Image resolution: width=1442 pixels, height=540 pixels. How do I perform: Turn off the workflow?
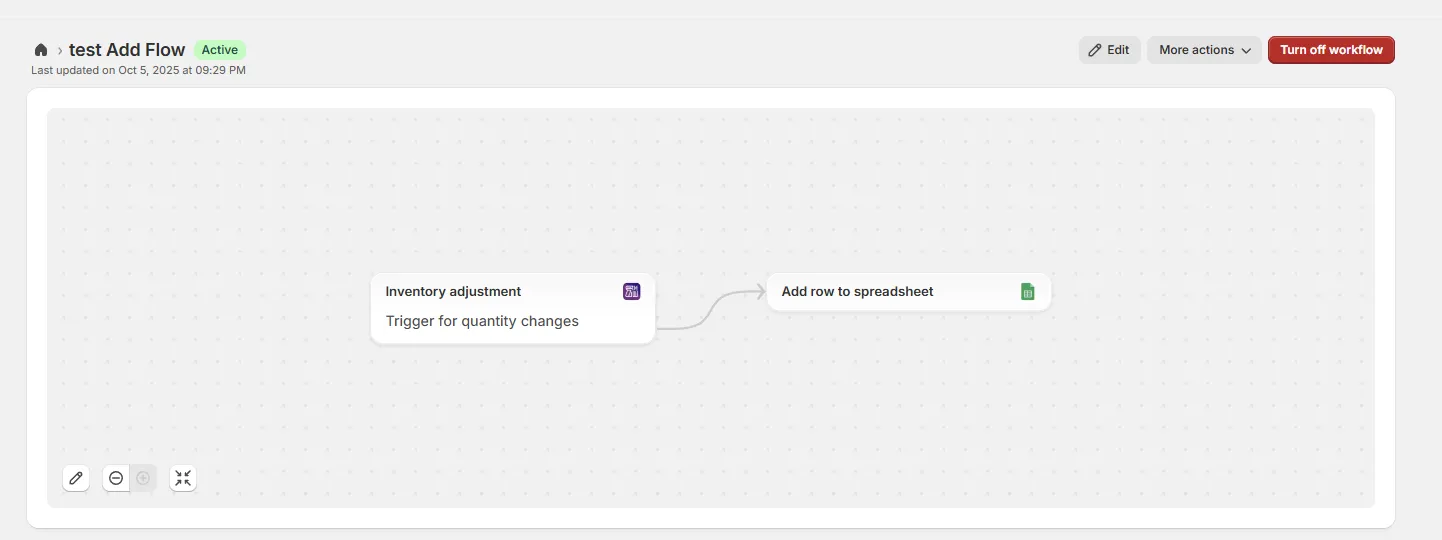(x=1330, y=50)
